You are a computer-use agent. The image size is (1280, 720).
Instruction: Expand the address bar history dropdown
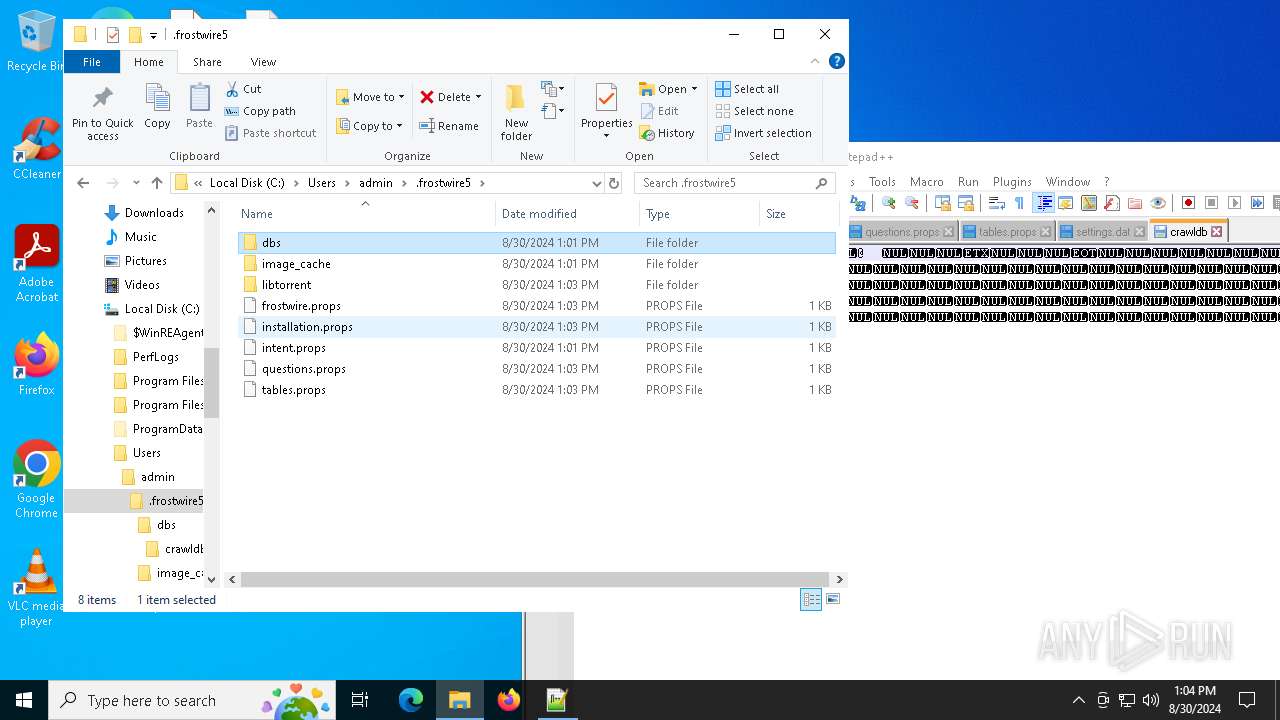click(596, 183)
